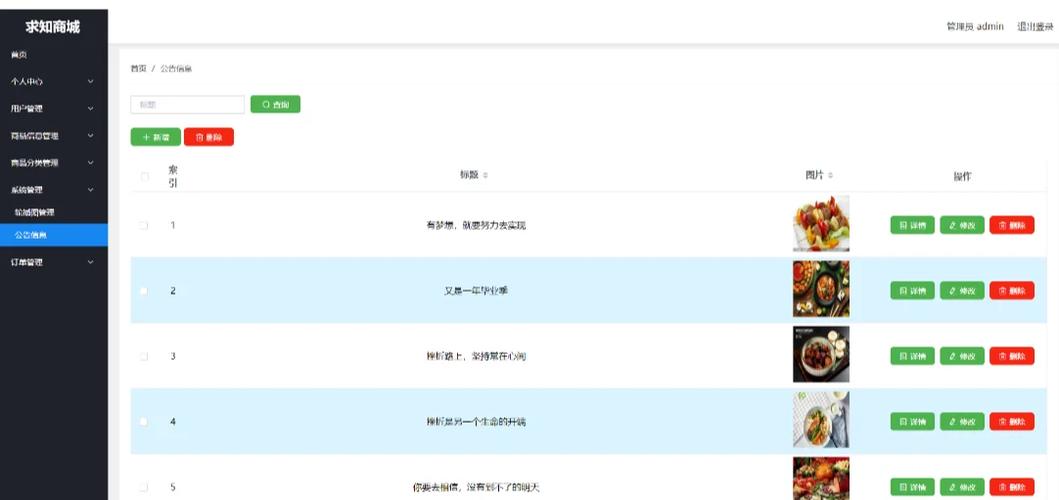
Task: Sort the table by the 图片 column arrows
Action: (831, 175)
